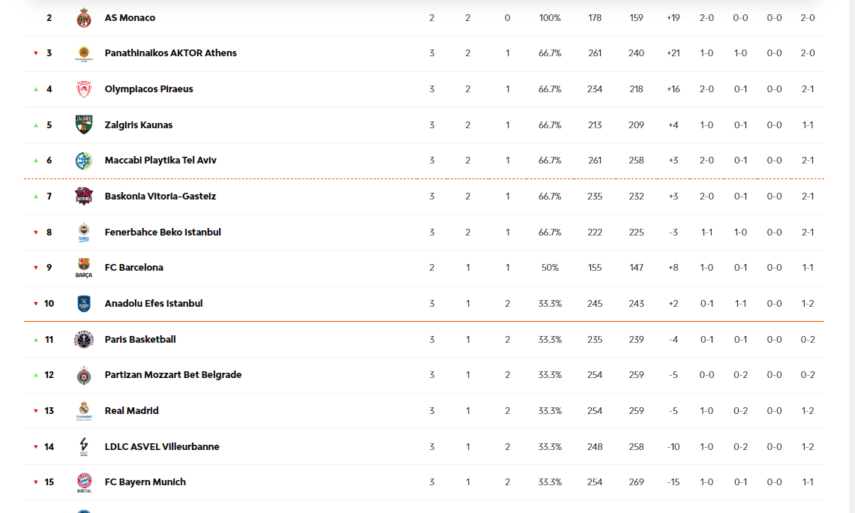The height and width of the screenshot is (513, 855).
Task: Click the Baskonia Vitoria-Gasteiz logo
Action: pos(84,196)
